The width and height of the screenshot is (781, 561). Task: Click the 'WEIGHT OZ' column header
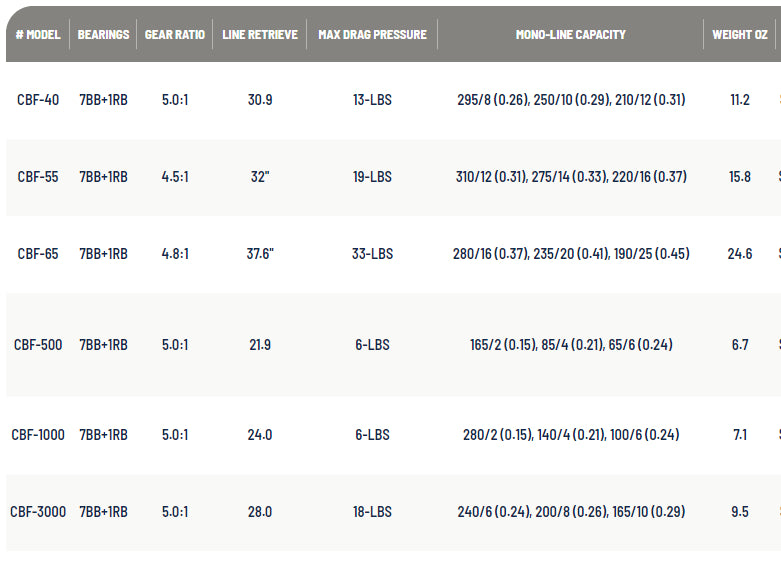pos(739,34)
